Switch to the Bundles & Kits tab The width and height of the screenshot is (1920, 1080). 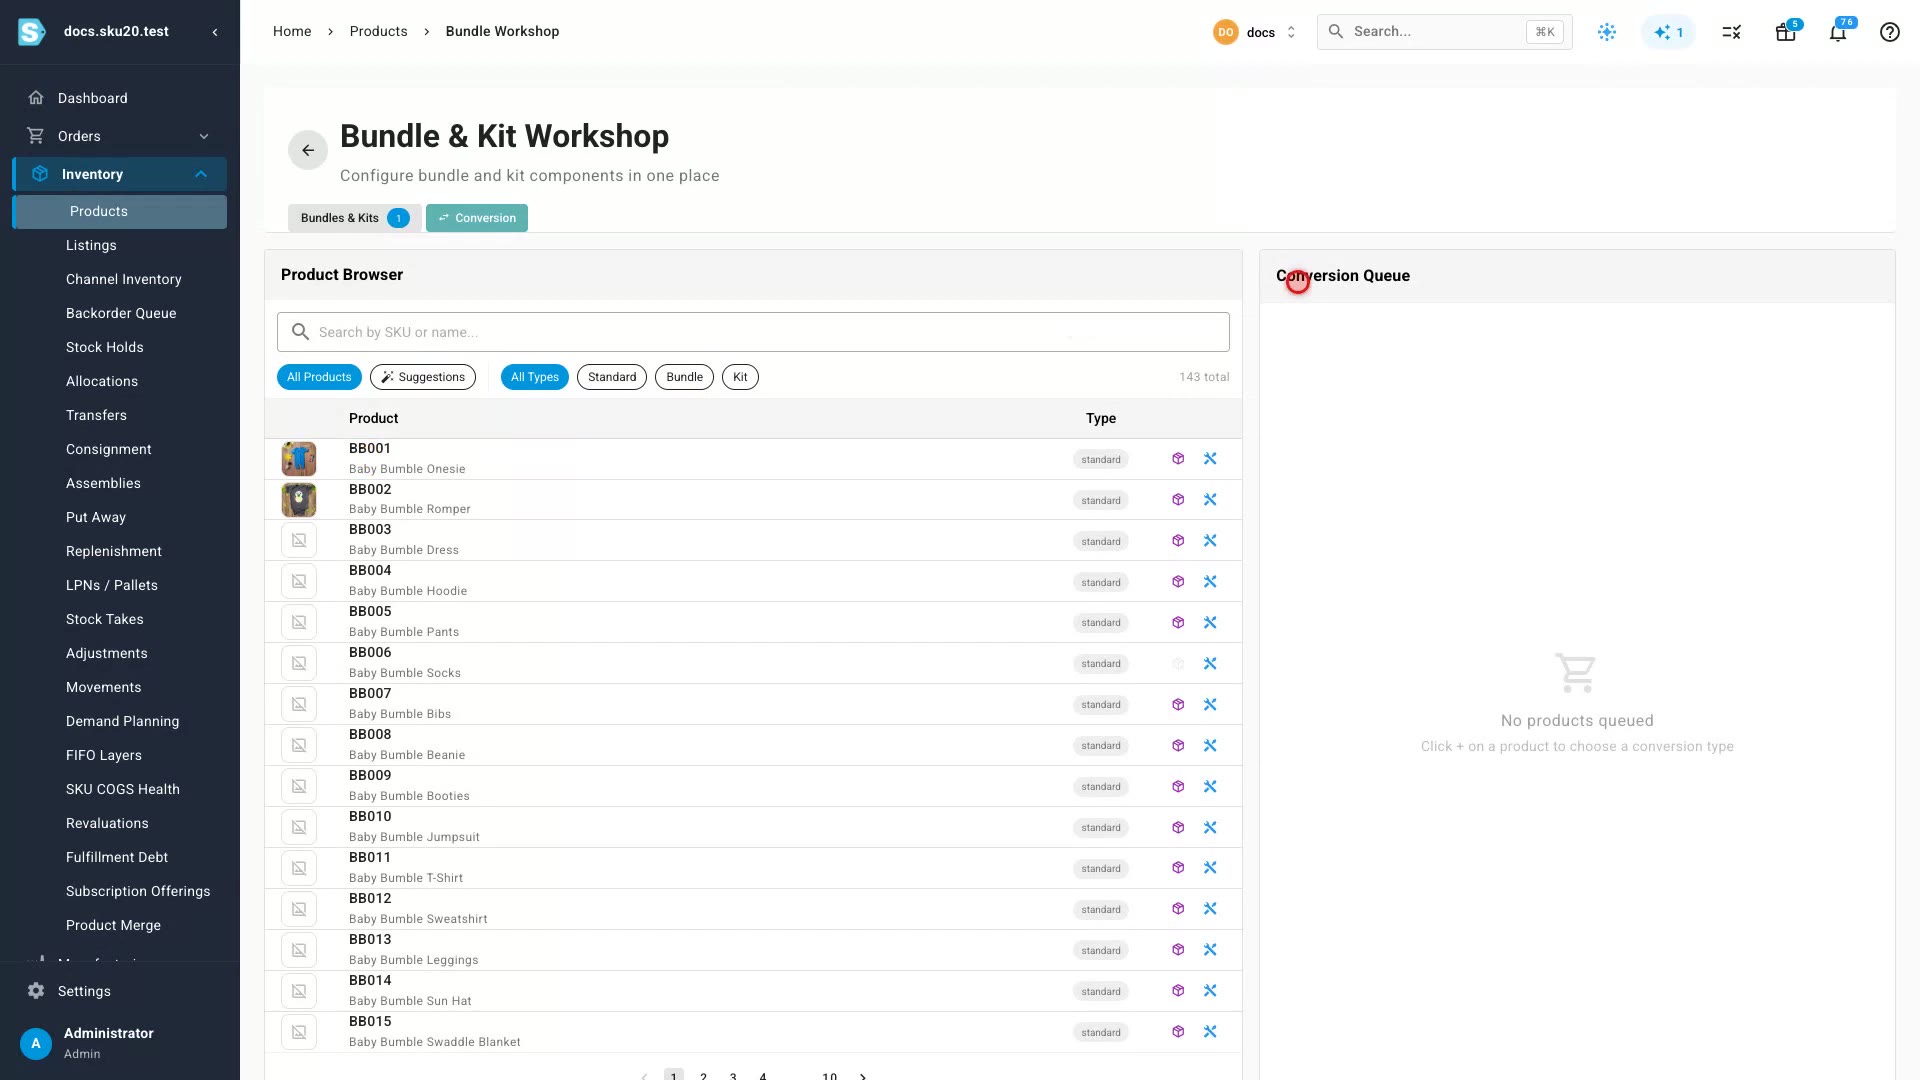click(x=354, y=218)
